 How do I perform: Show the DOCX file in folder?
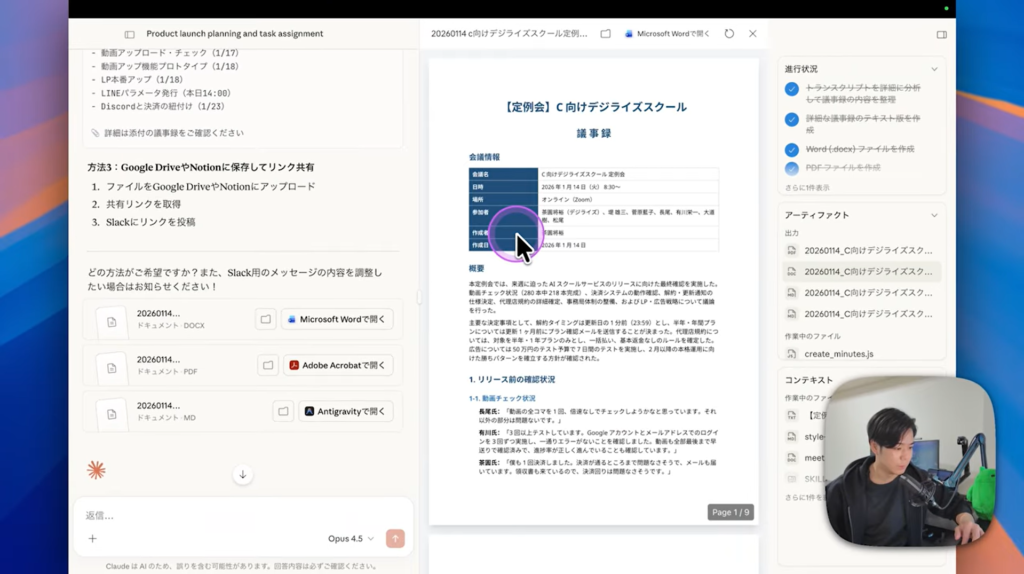[x=266, y=319]
